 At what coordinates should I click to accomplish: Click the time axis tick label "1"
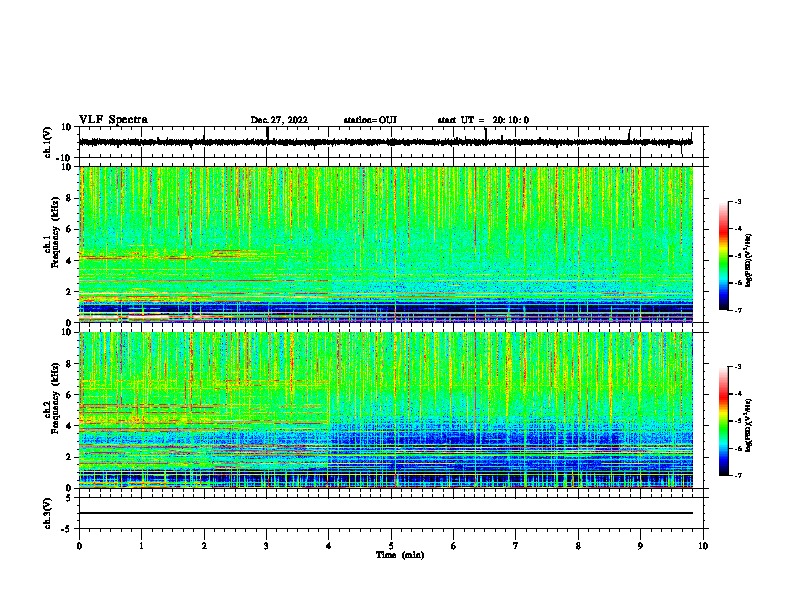pyautogui.click(x=141, y=546)
